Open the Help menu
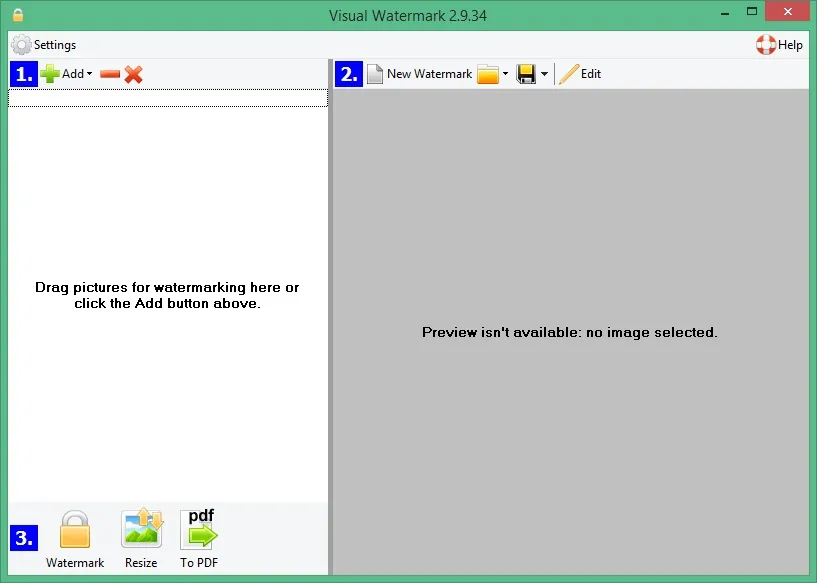Viewport: 817px width, 583px height. 779,45
